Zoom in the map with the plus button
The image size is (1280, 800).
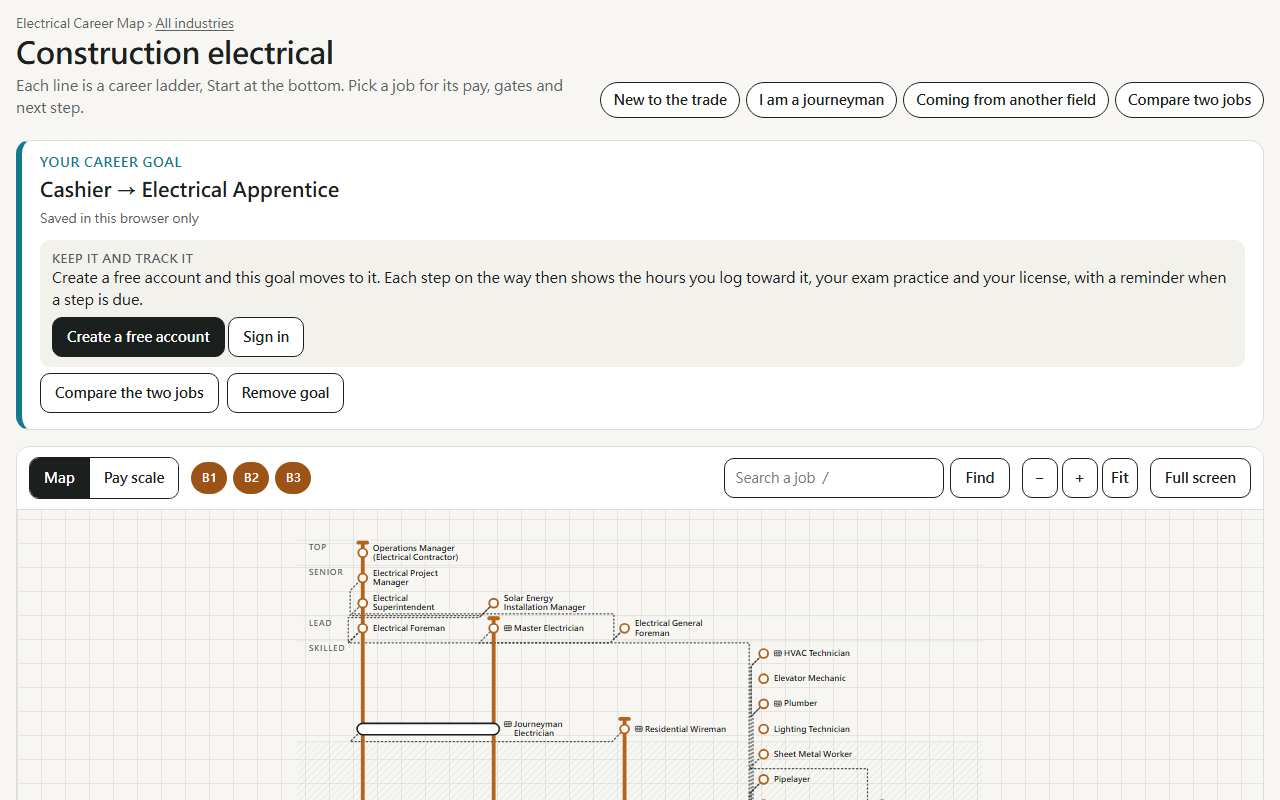[1080, 478]
